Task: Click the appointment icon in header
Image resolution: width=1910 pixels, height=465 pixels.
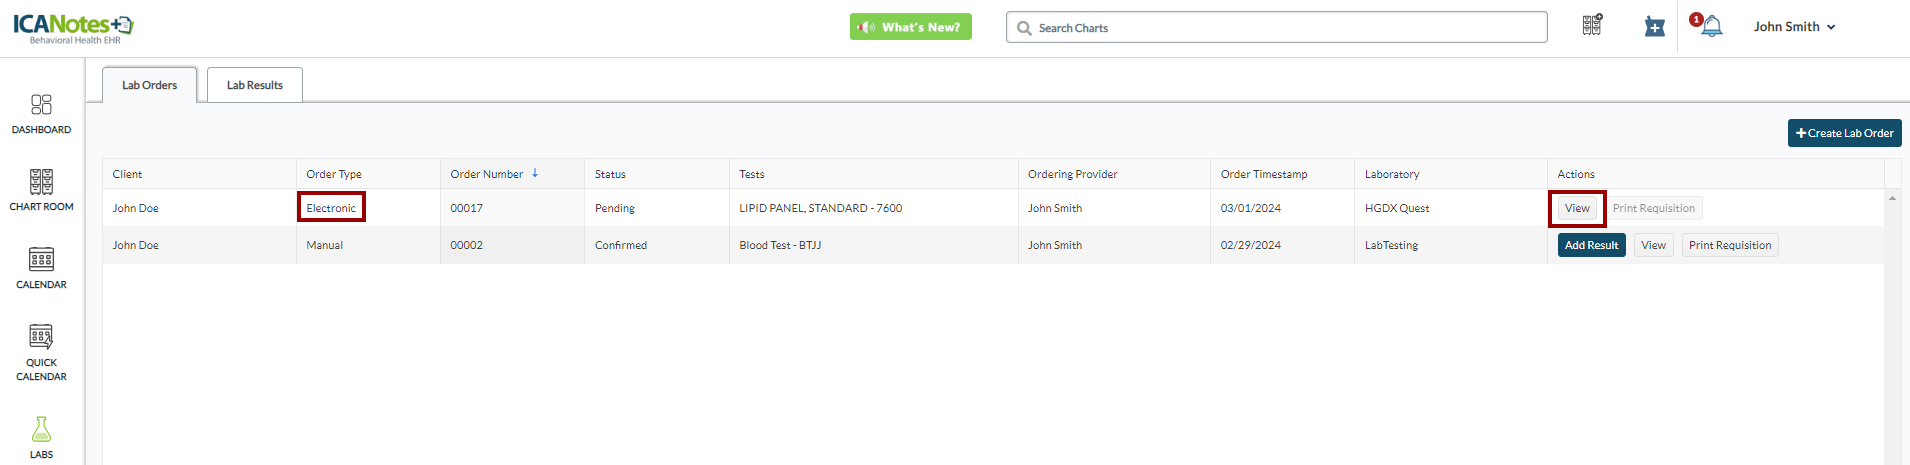Action: [x=1654, y=27]
